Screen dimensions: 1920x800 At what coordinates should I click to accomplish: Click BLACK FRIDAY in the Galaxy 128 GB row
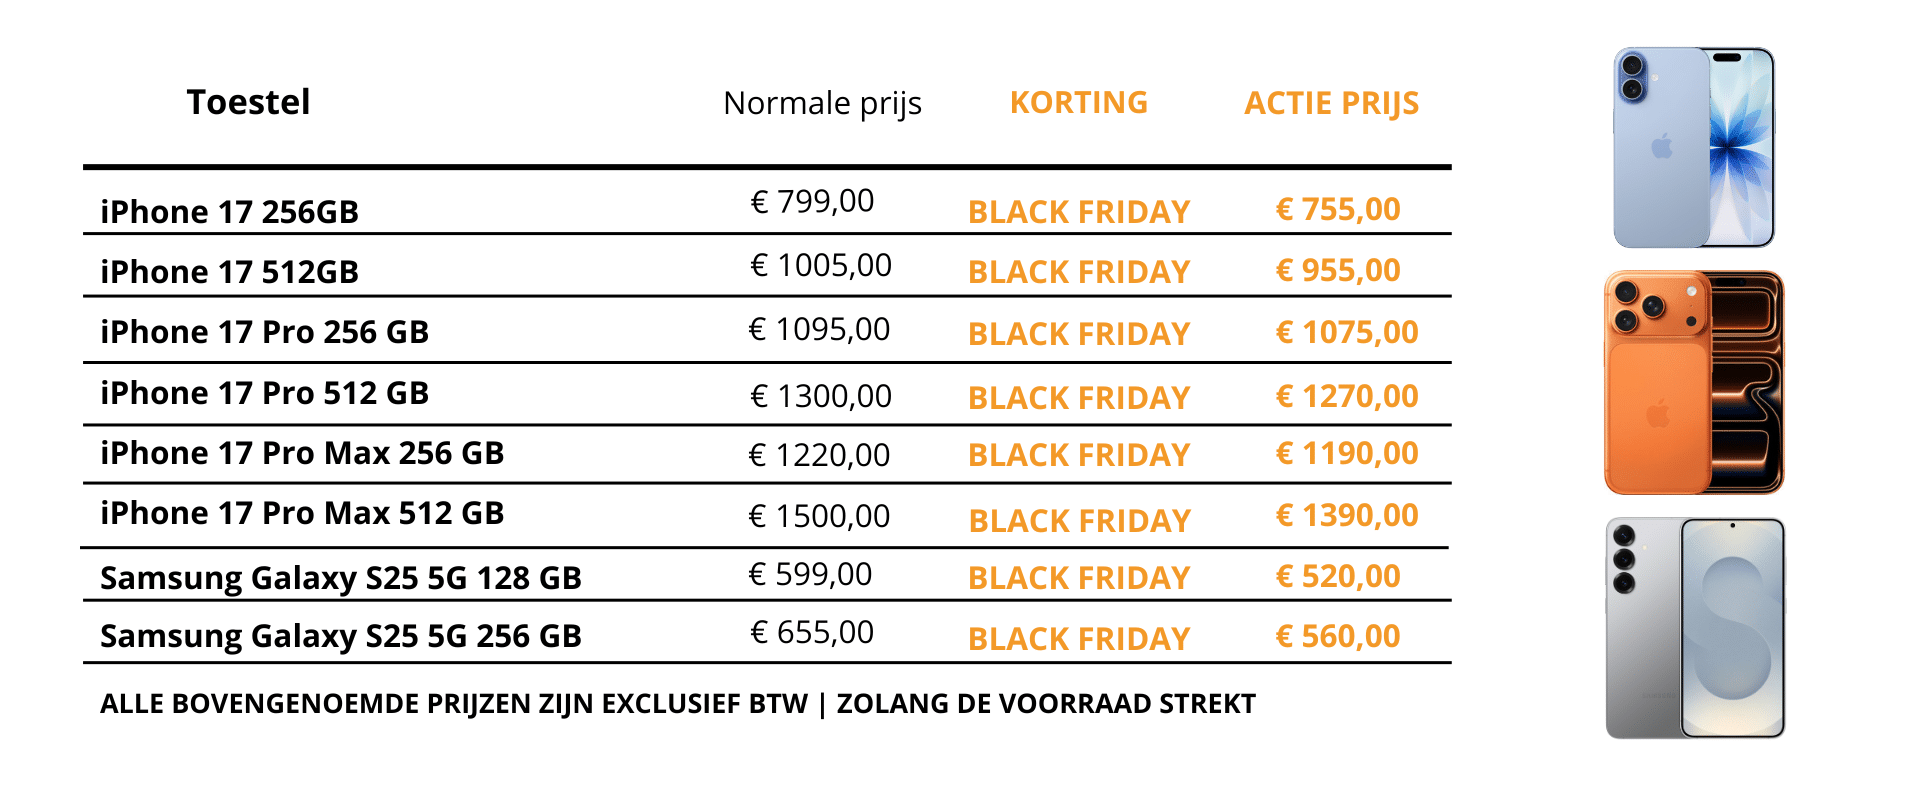point(1079,578)
